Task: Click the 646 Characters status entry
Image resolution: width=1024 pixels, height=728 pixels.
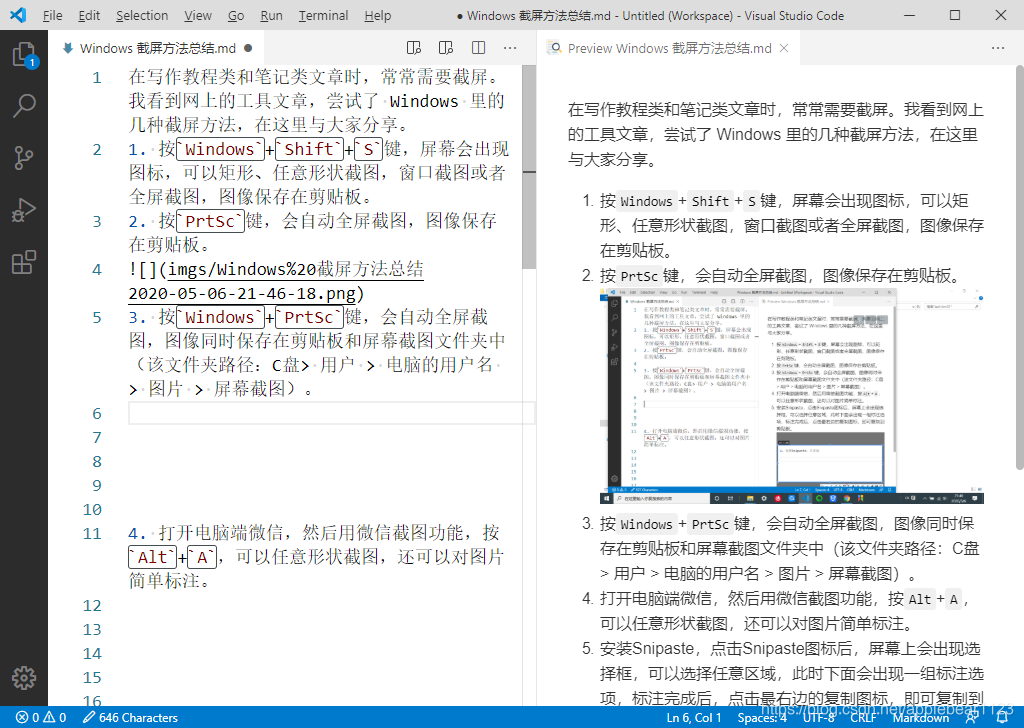Action: 130,718
